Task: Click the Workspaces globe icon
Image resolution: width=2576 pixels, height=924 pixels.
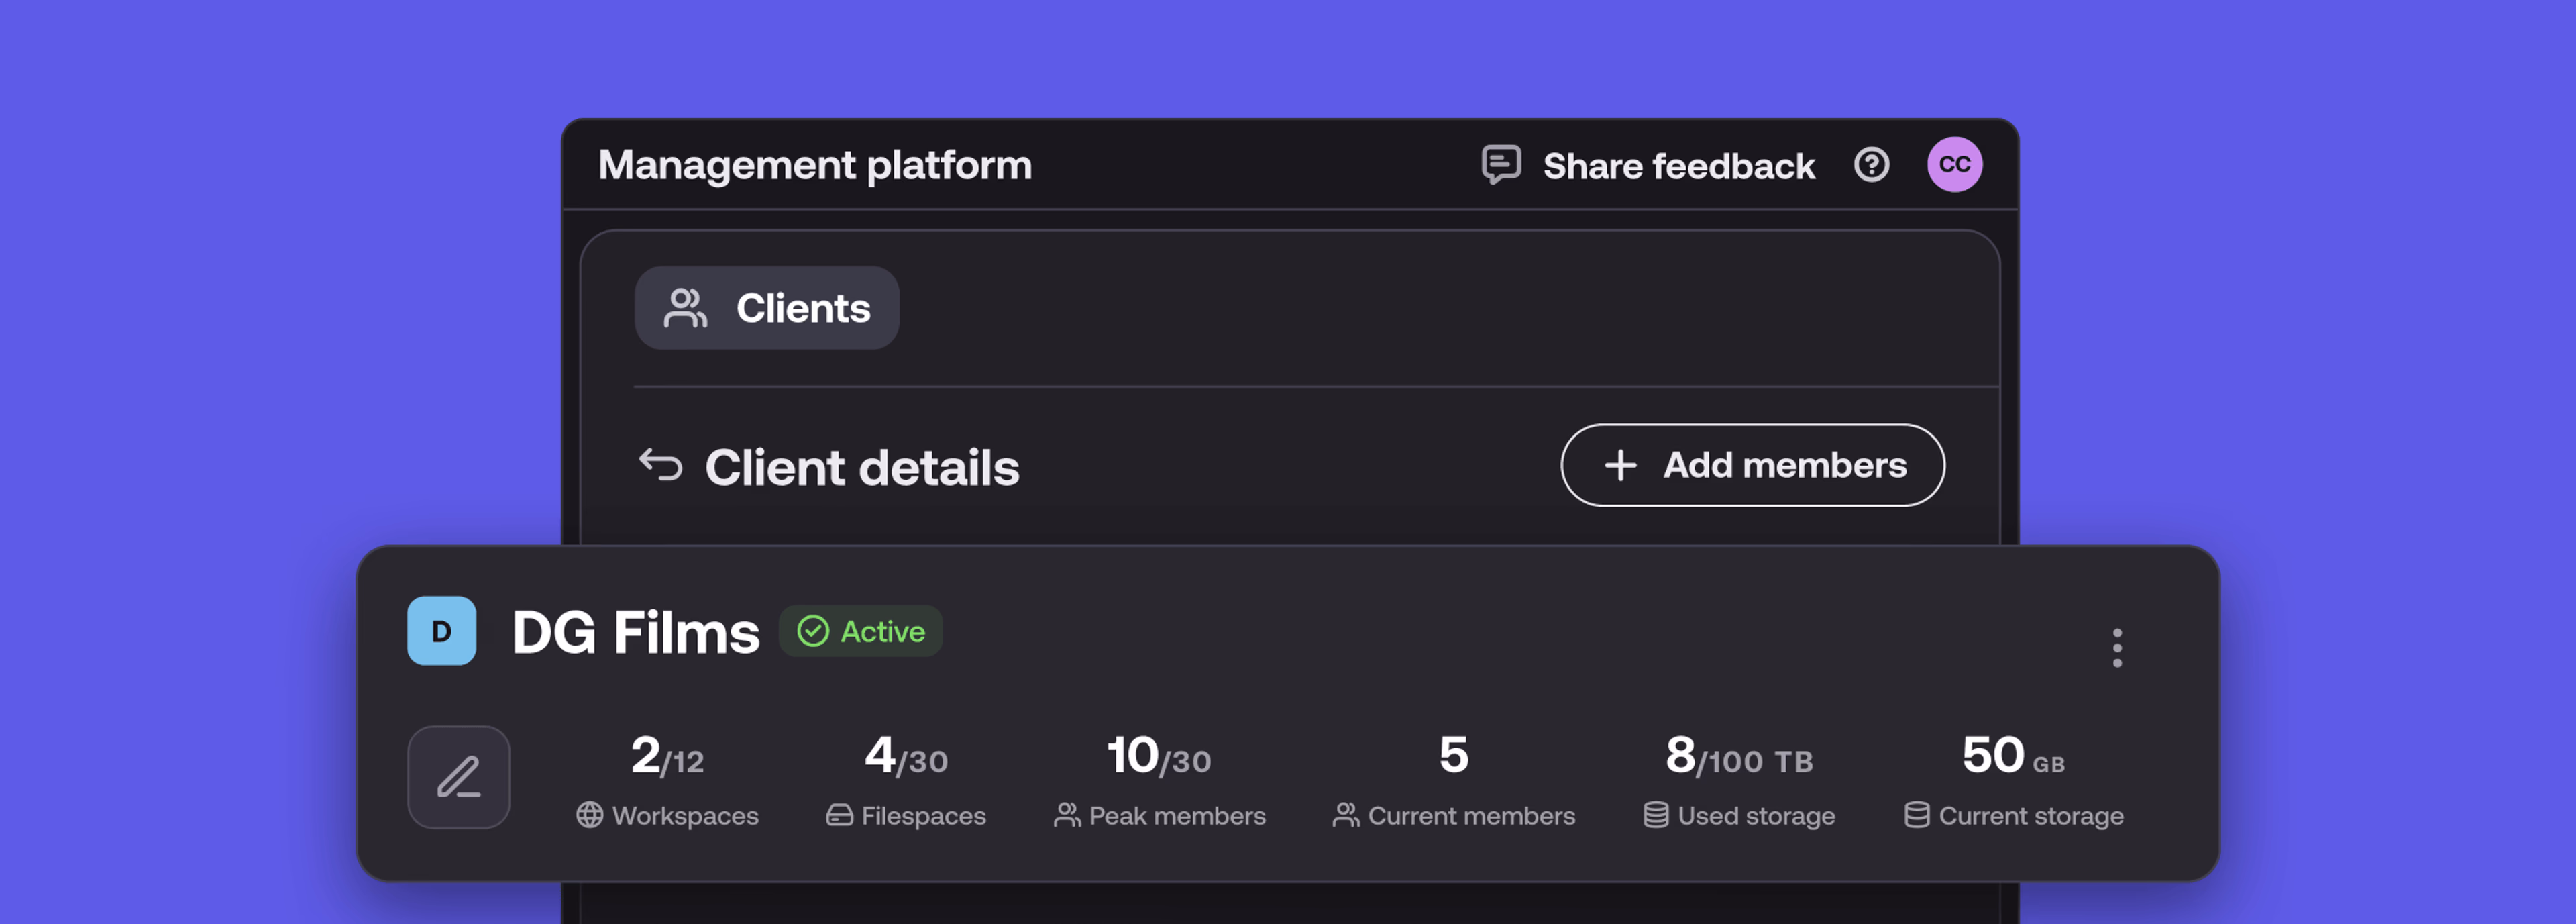Action: (589, 815)
